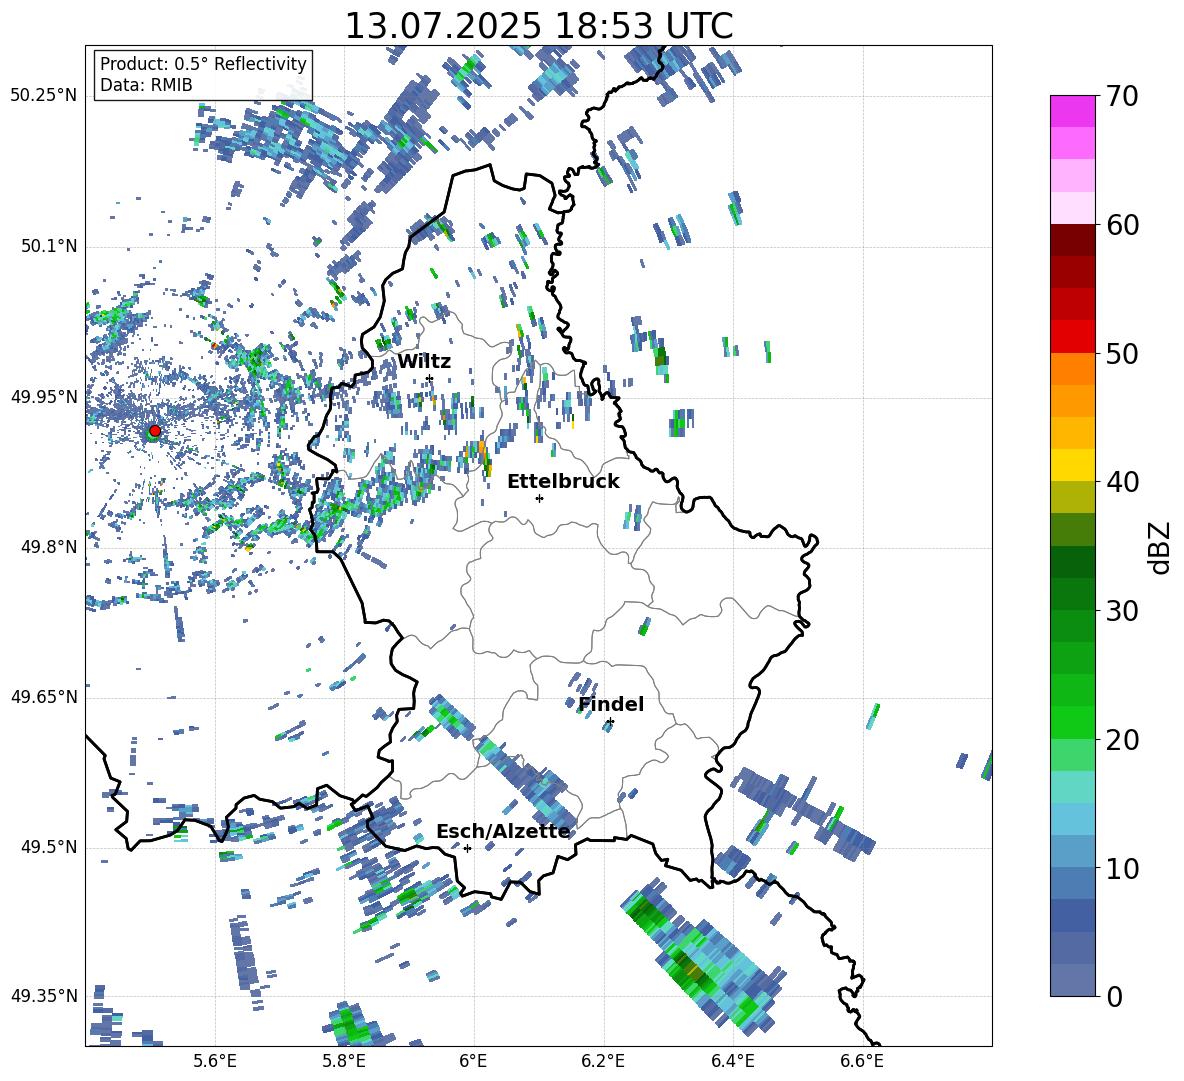The width and height of the screenshot is (1184, 1081).
Task: Click the dark red colorbar segment below 60
Action: click(x=1072, y=240)
